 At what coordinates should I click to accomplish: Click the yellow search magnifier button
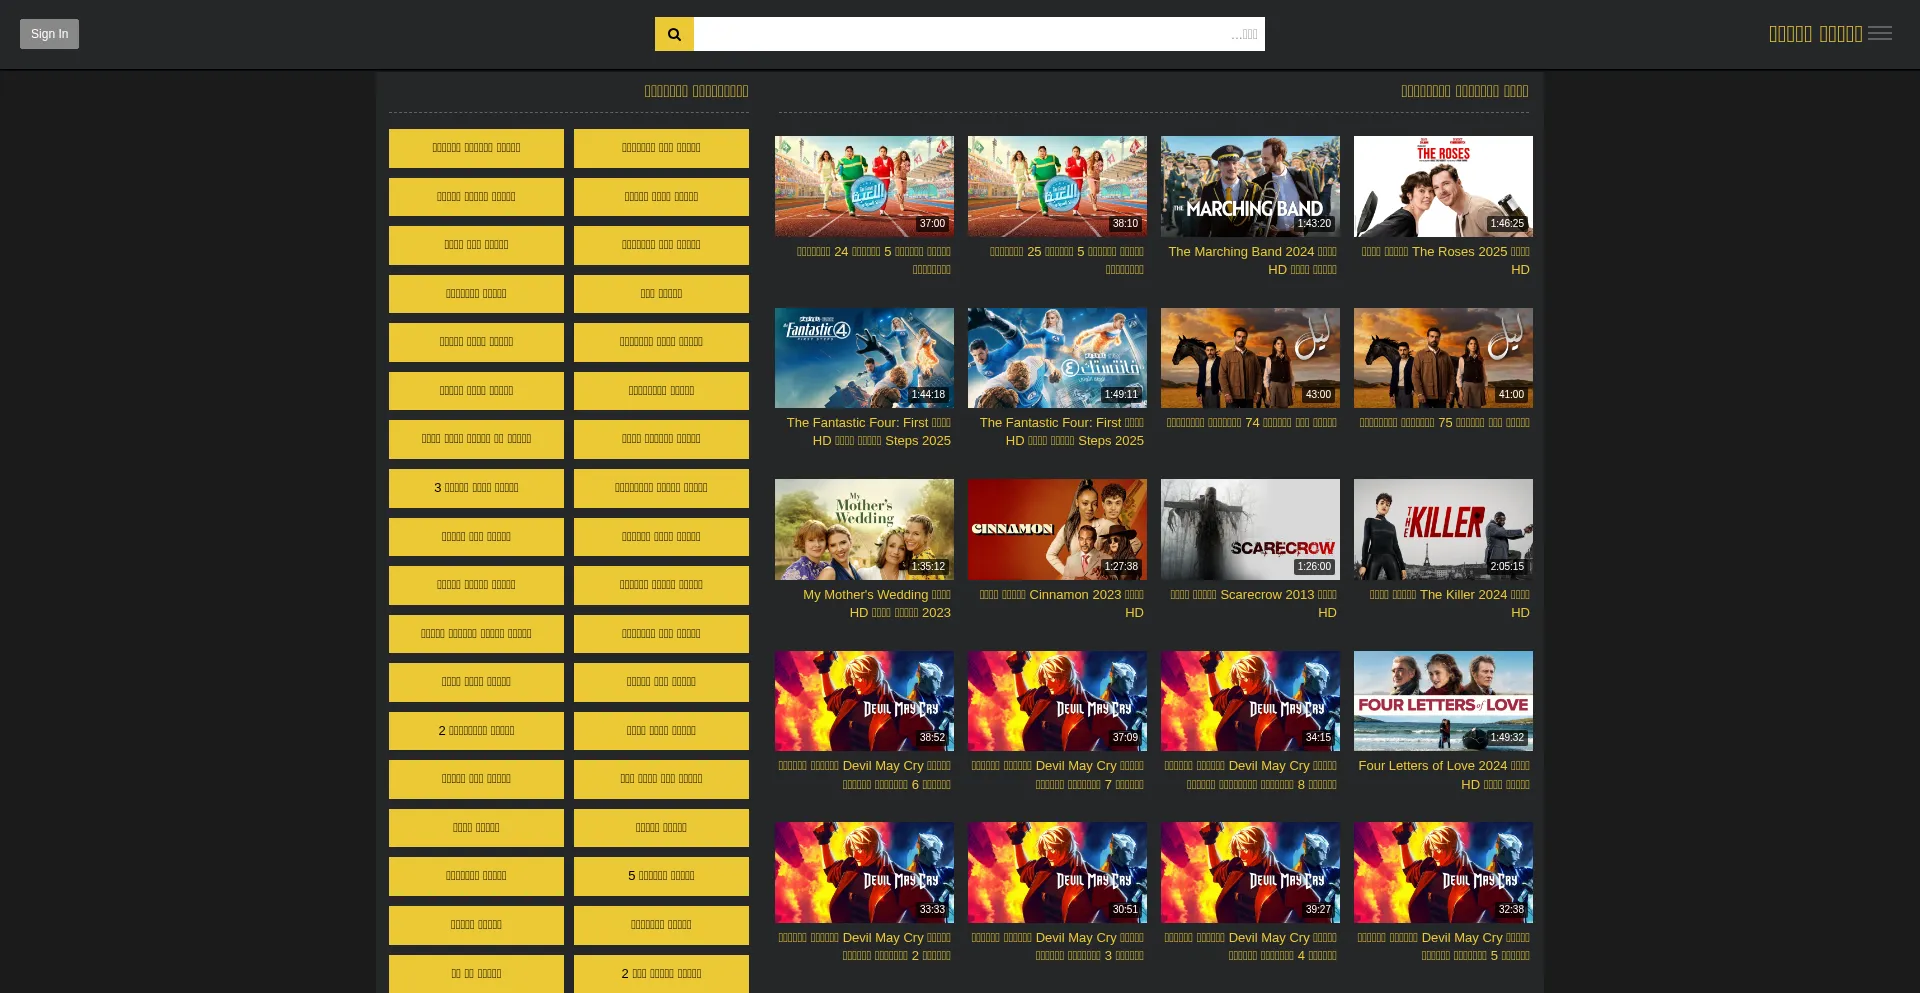(674, 34)
